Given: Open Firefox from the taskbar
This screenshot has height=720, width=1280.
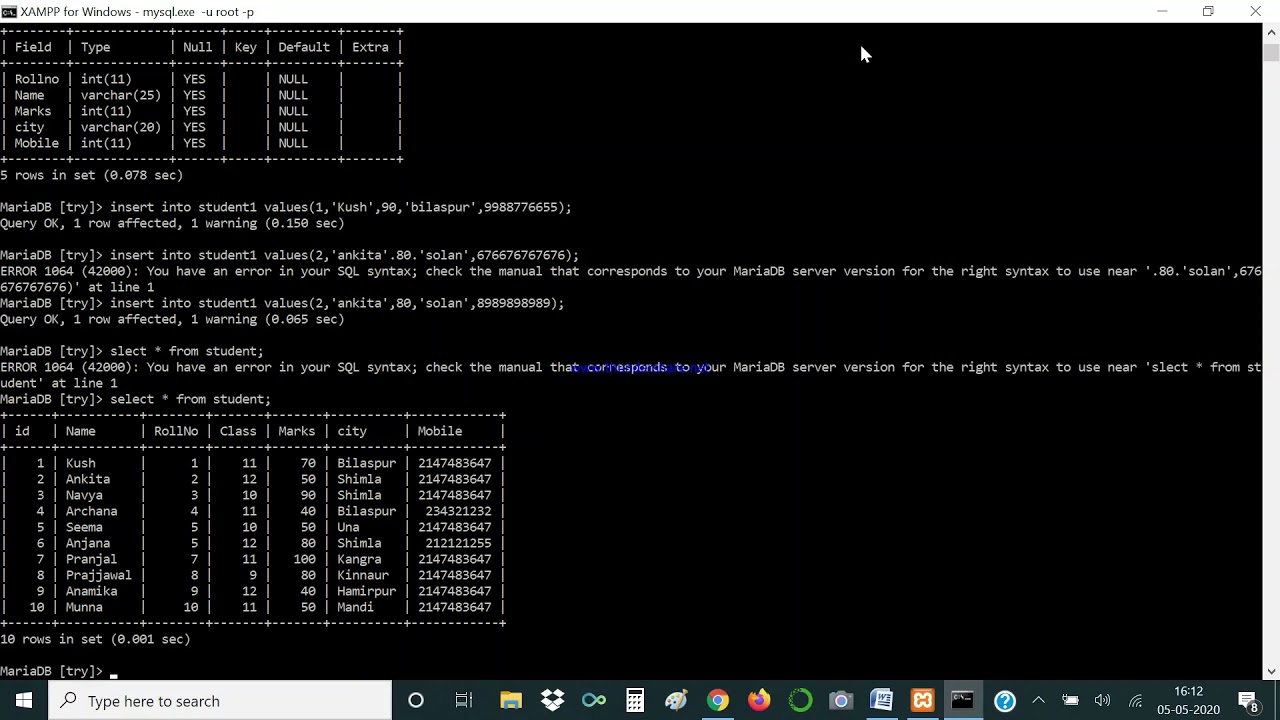Looking at the screenshot, I should point(759,700).
